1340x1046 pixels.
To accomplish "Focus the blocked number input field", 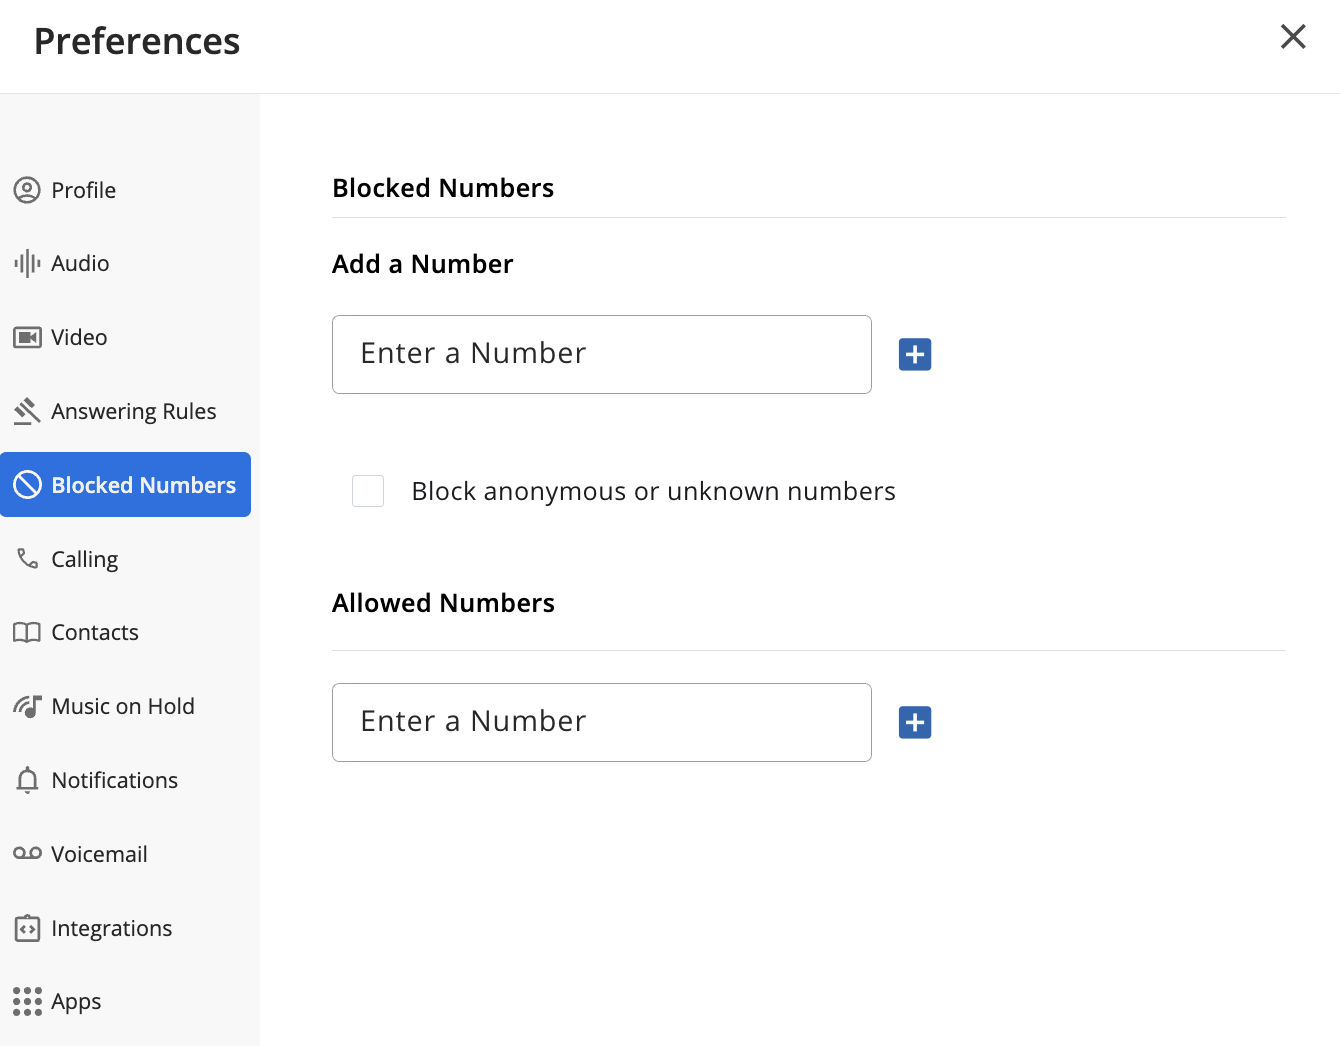I will [x=601, y=354].
